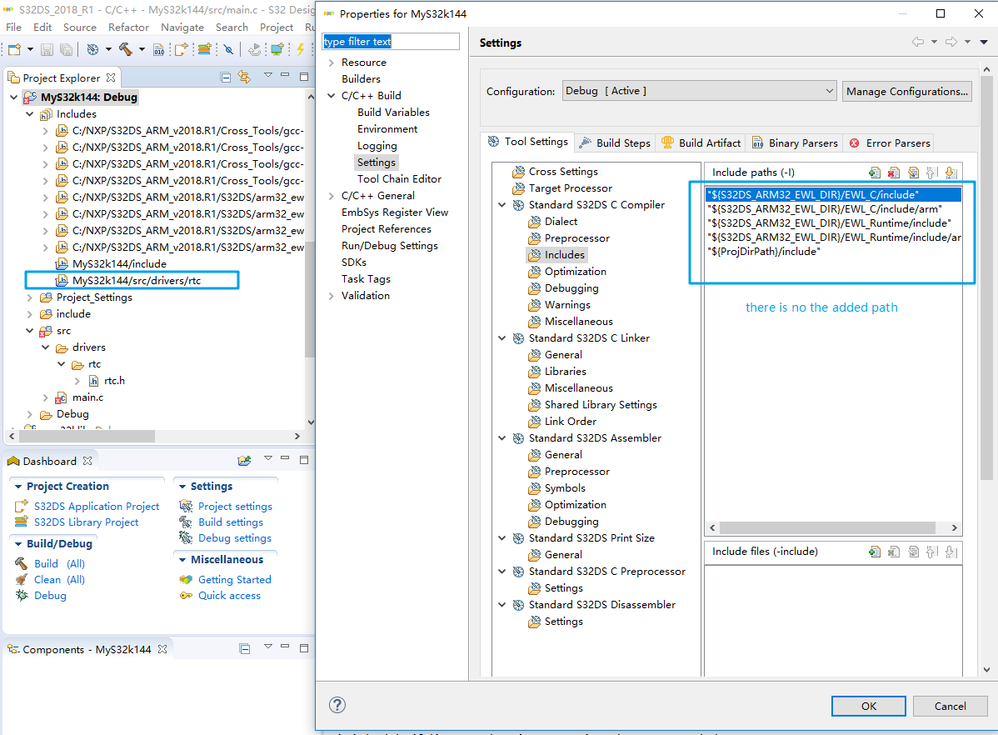This screenshot has width=998, height=735.
Task: Click the binary 010 file toolbar icon
Action: point(159,49)
